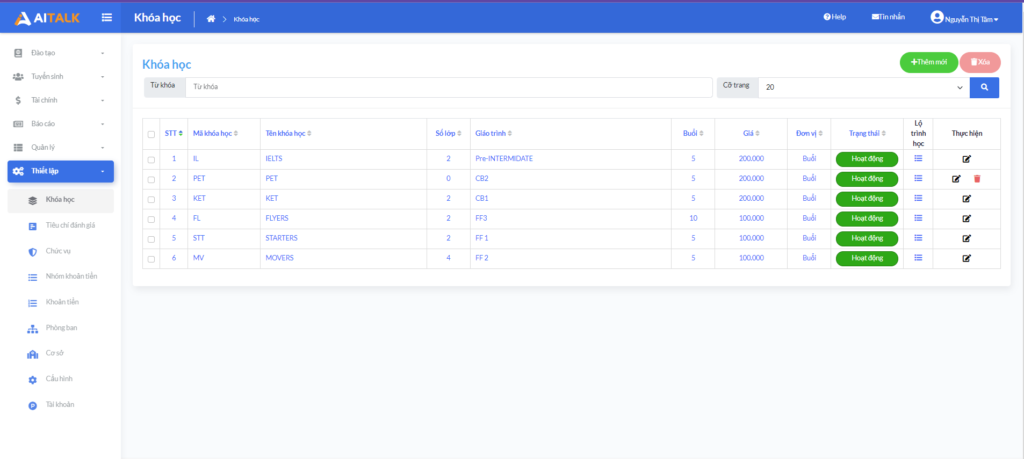The image size is (1024, 459).
Task: Check the select-all checkbox in table header
Action: (151, 134)
